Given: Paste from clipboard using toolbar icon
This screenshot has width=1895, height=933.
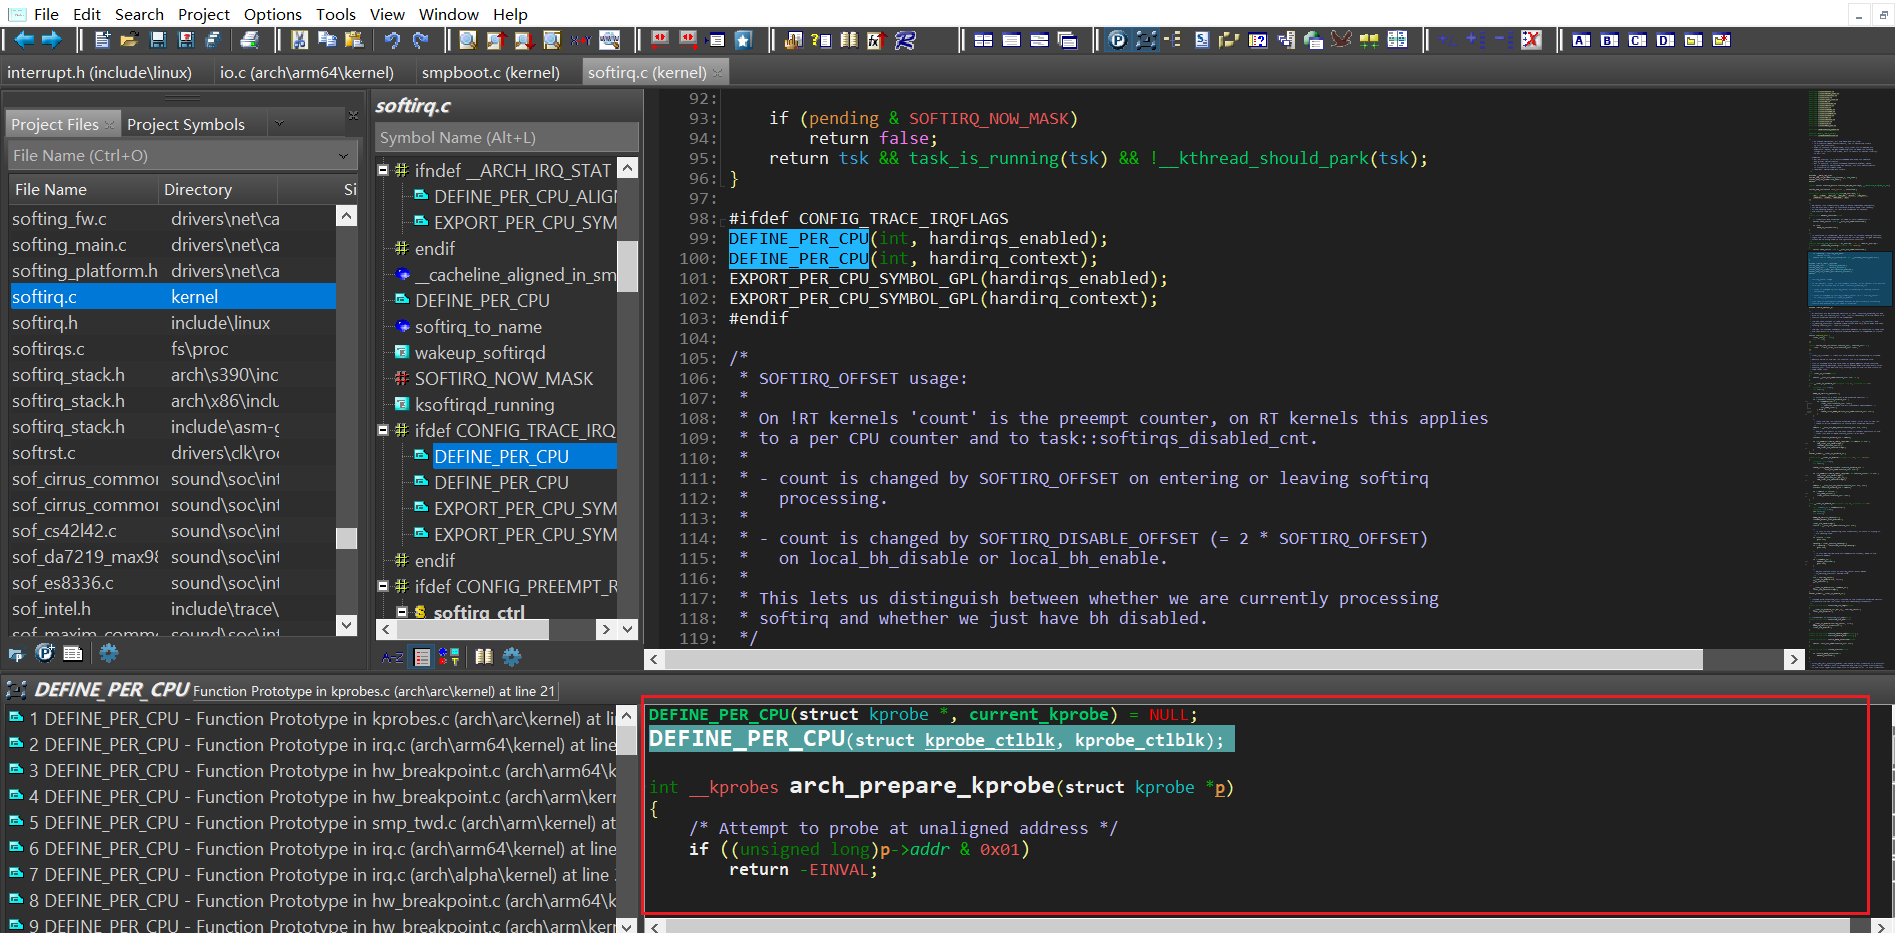Looking at the screenshot, I should tap(354, 40).
